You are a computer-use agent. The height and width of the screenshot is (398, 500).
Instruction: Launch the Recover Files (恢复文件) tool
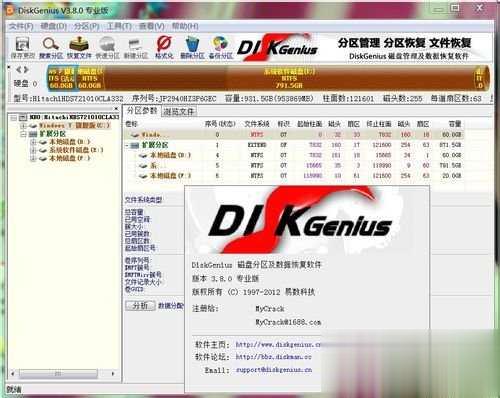click(79, 48)
